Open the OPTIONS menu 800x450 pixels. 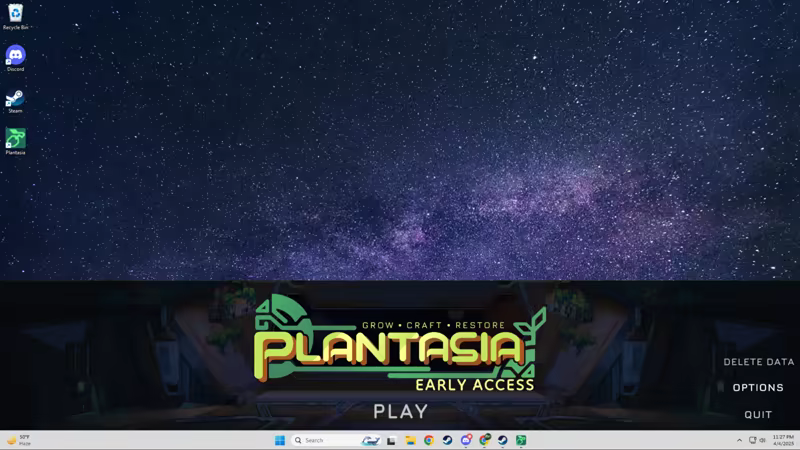click(758, 388)
